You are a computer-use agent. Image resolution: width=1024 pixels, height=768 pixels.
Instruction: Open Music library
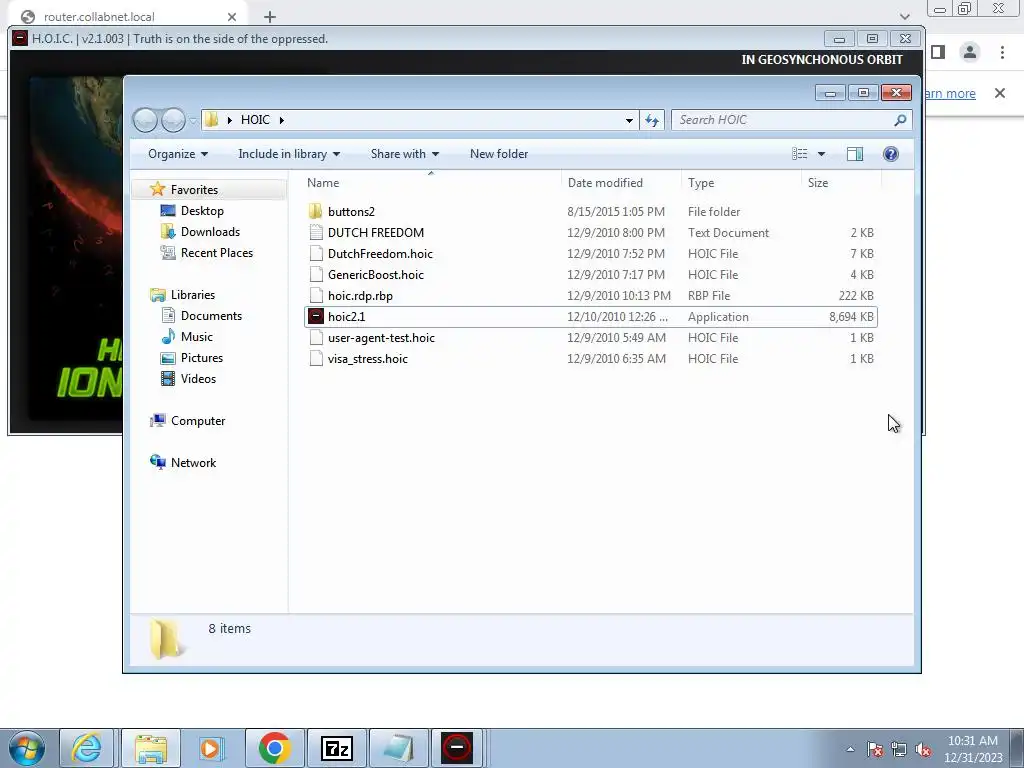pyautogui.click(x=196, y=336)
